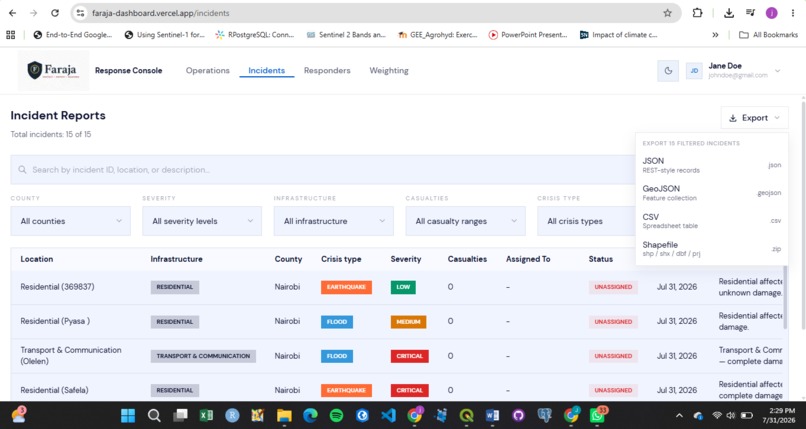The image size is (806, 429).
Task: Click the Casualties column header
Action: pos(467,259)
